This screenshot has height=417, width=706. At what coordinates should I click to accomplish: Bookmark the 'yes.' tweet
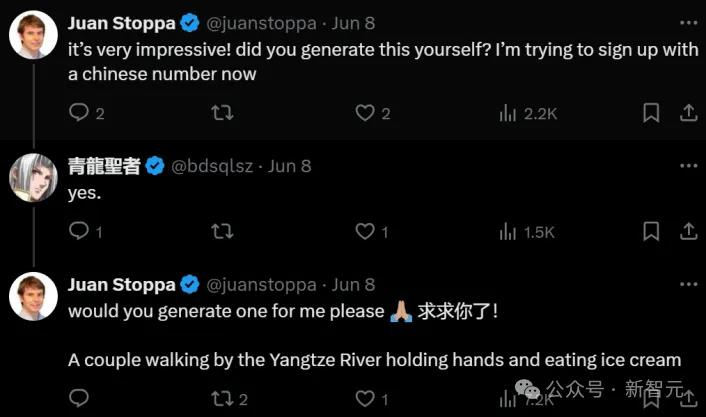point(651,232)
